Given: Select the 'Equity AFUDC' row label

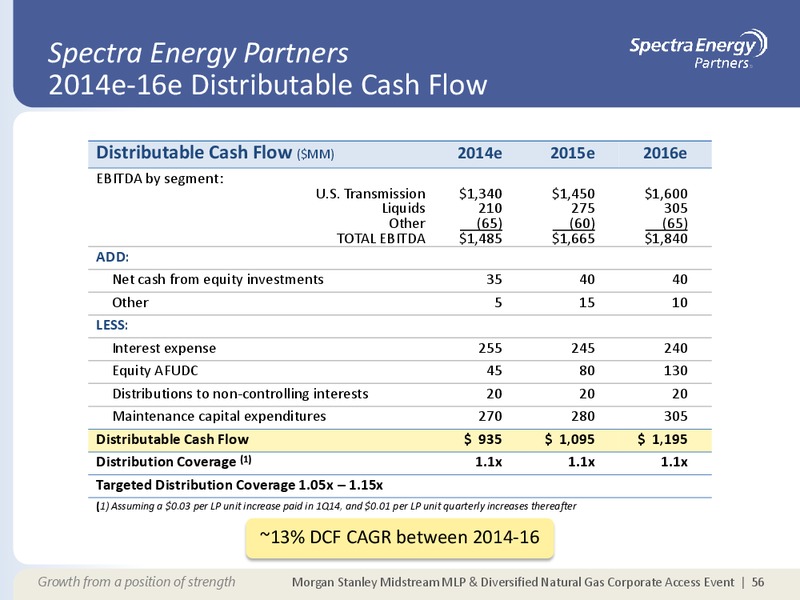Looking at the screenshot, I should coord(155,370).
